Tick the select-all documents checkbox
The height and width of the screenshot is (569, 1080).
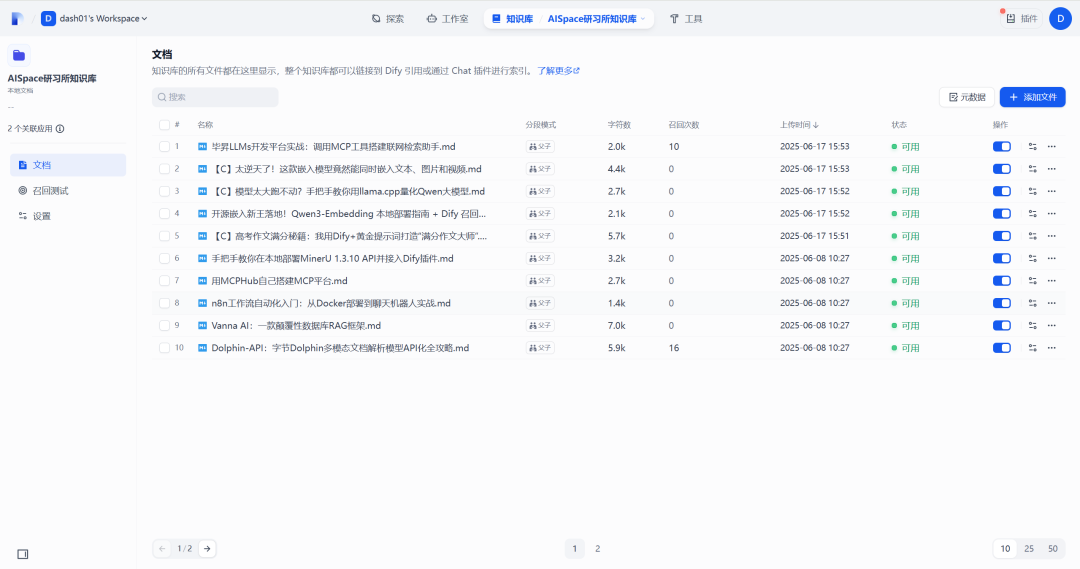[x=164, y=125]
